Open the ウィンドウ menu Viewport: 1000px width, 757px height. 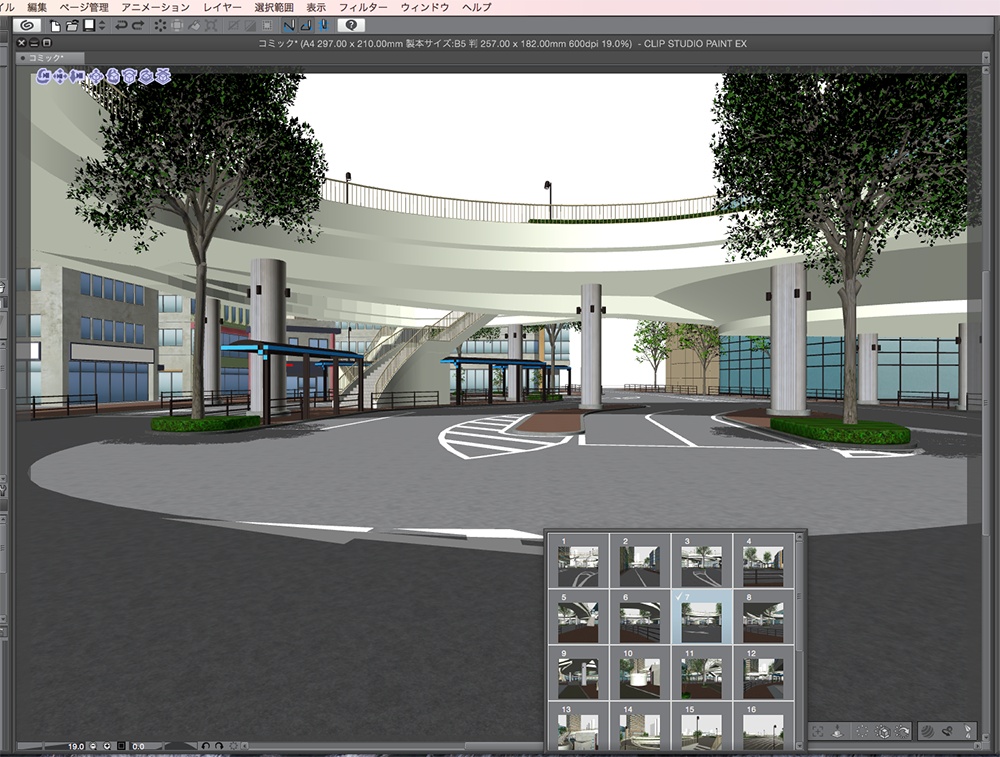click(x=425, y=7)
